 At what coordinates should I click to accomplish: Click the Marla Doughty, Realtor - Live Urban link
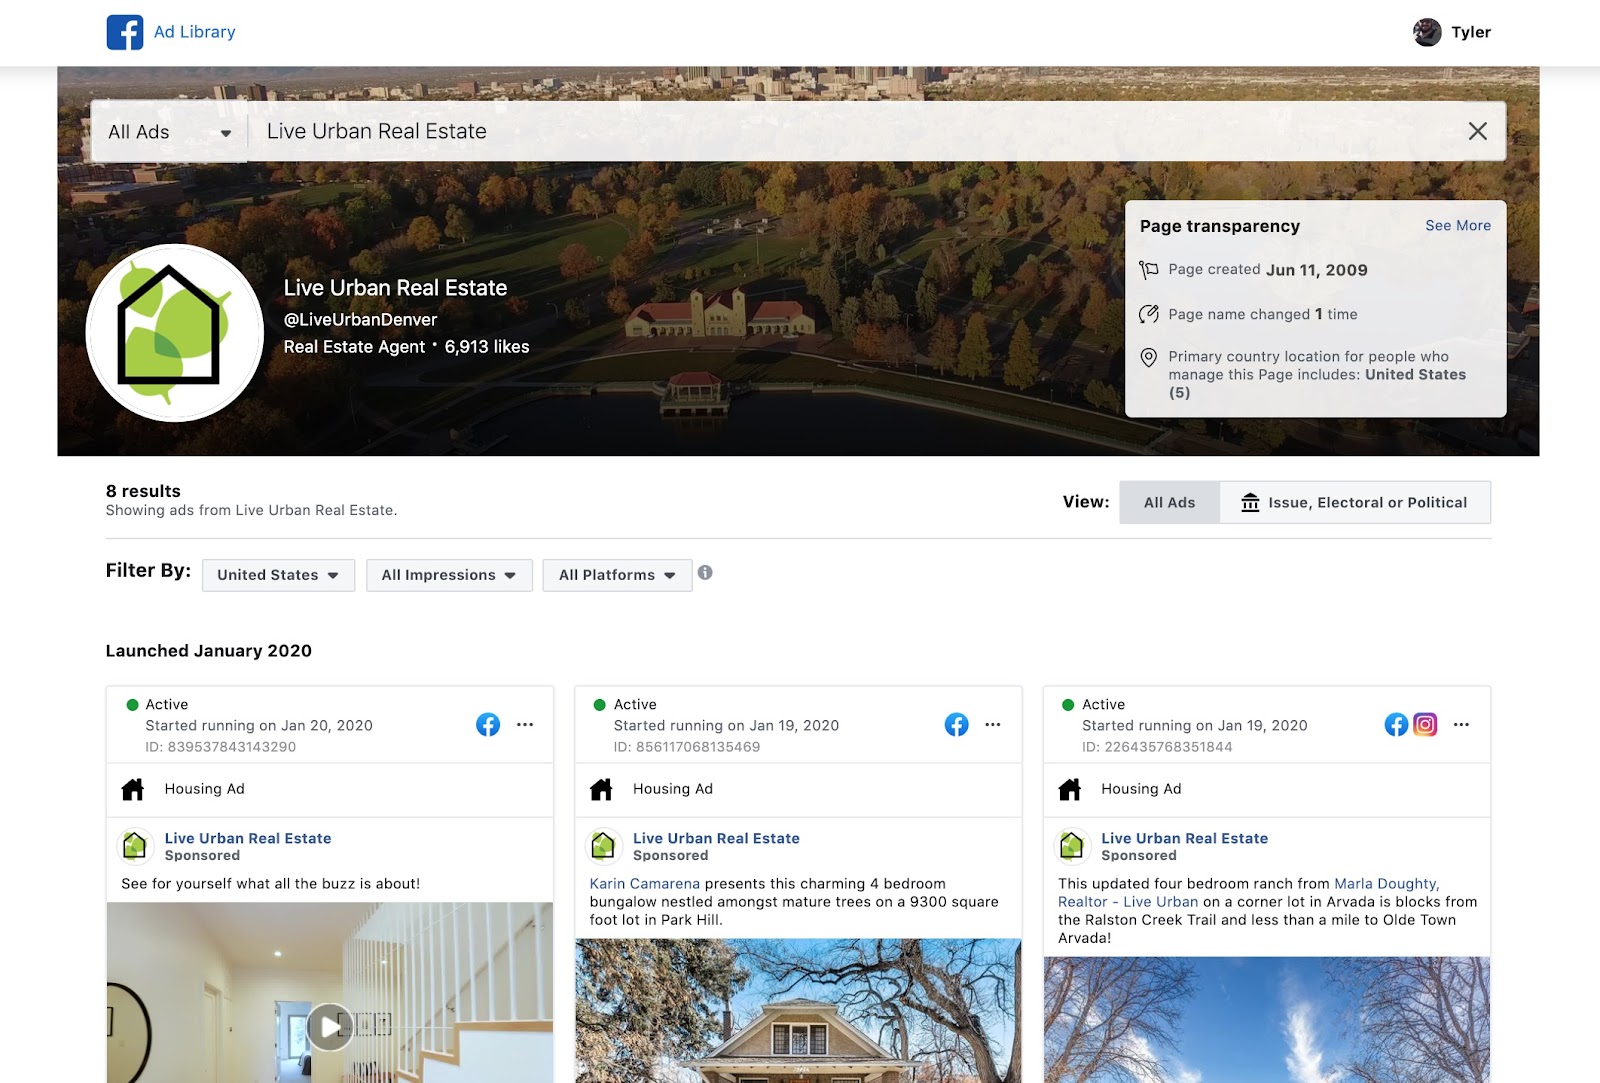click(x=1249, y=893)
